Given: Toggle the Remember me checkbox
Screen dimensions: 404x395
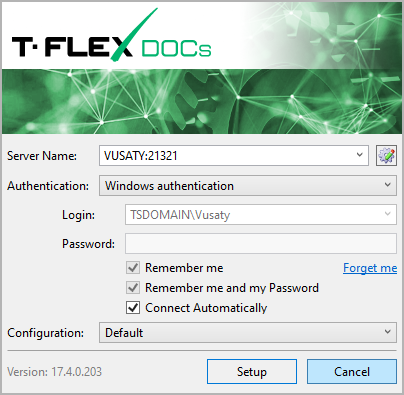Looking at the screenshot, I should (x=133, y=268).
